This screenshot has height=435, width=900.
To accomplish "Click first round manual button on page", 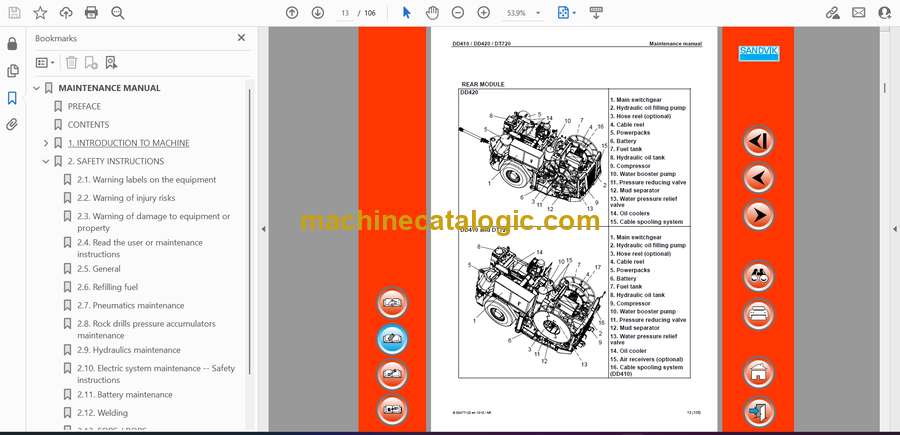I will pyautogui.click(x=392, y=303).
